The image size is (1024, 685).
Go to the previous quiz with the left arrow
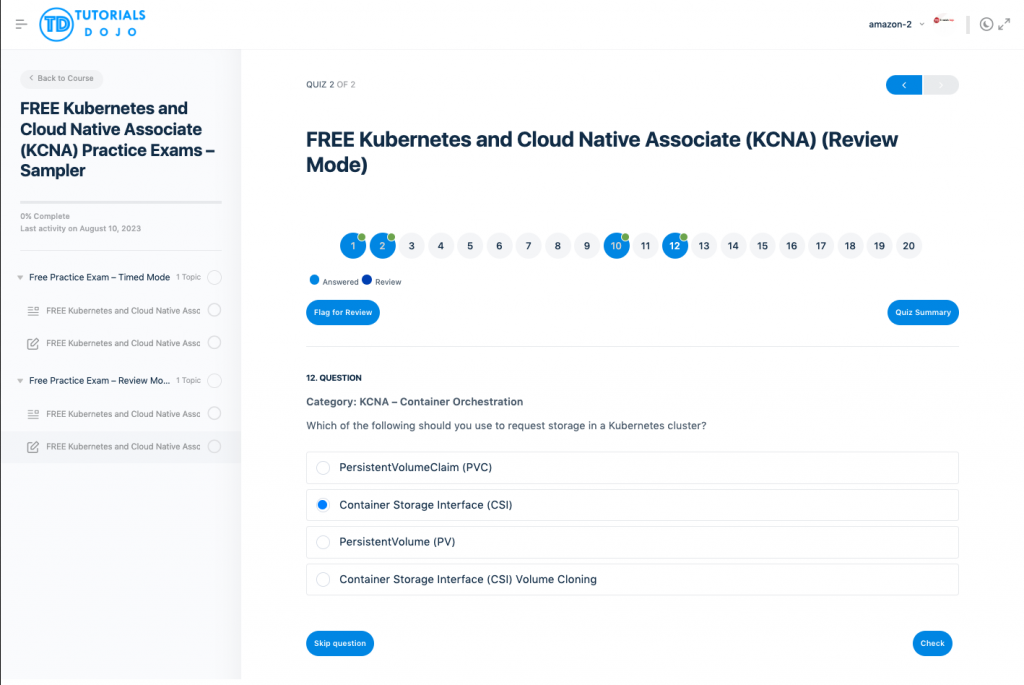coord(904,85)
